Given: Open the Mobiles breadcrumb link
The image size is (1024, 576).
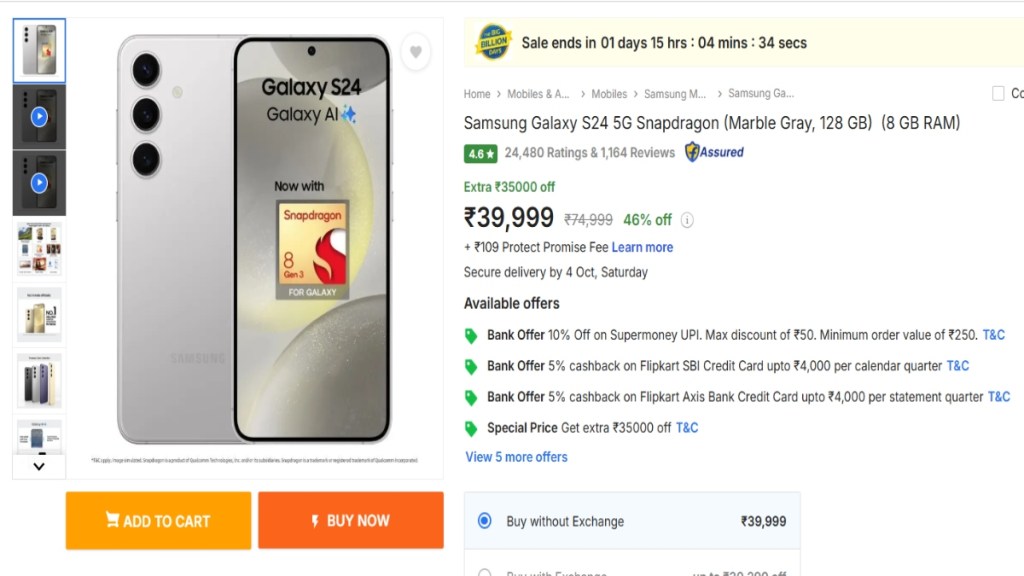Looking at the screenshot, I should pyautogui.click(x=609, y=94).
